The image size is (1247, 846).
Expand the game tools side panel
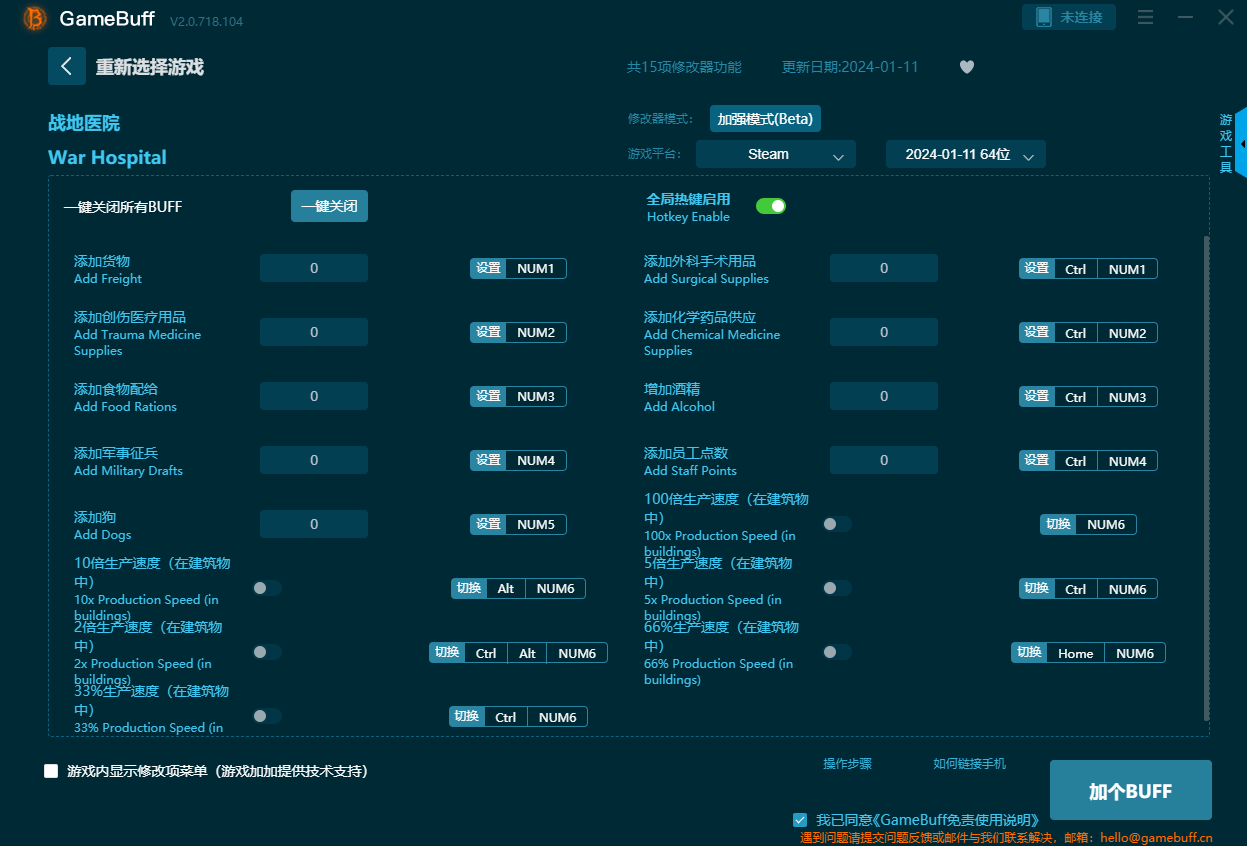tap(1241, 144)
